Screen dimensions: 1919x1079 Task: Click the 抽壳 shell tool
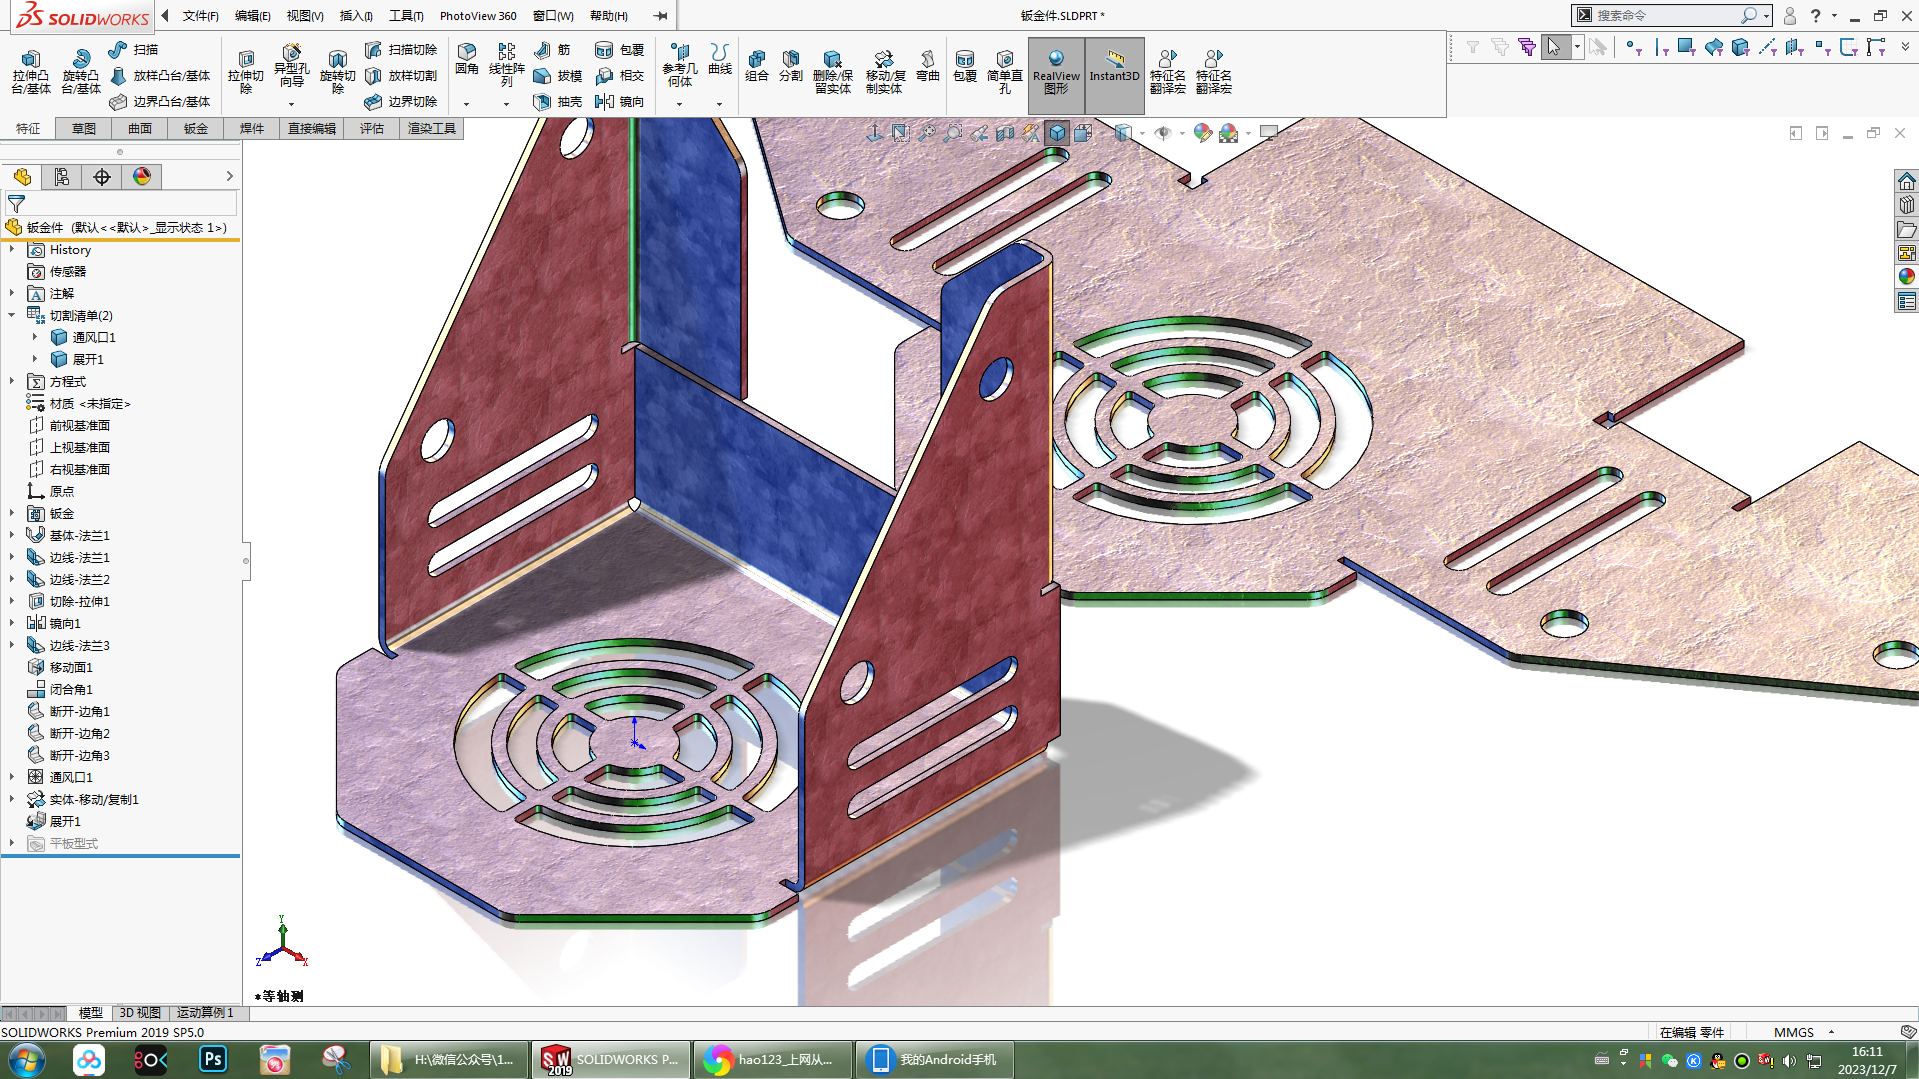pyautogui.click(x=558, y=101)
